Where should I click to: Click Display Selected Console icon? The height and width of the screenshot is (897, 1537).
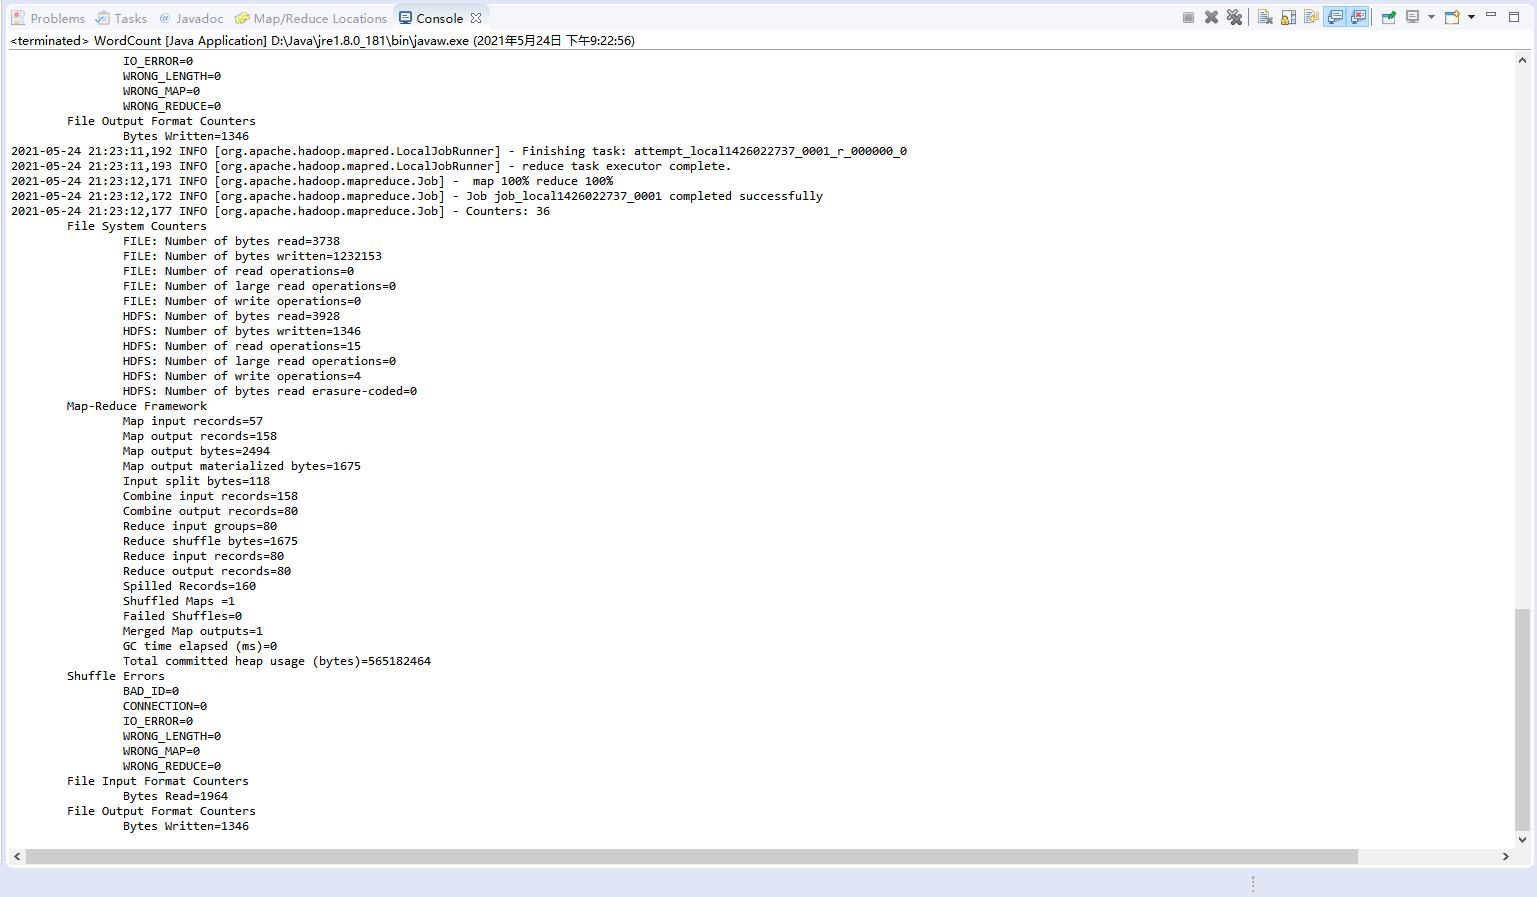(1413, 17)
